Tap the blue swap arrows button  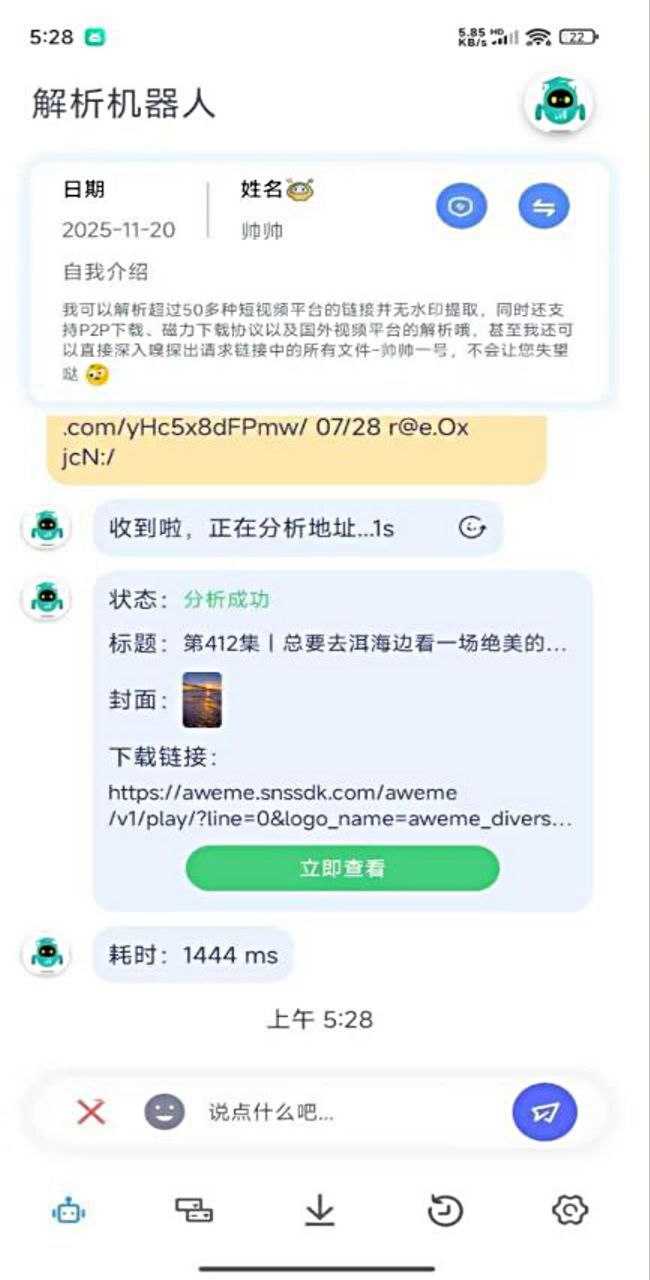(543, 207)
